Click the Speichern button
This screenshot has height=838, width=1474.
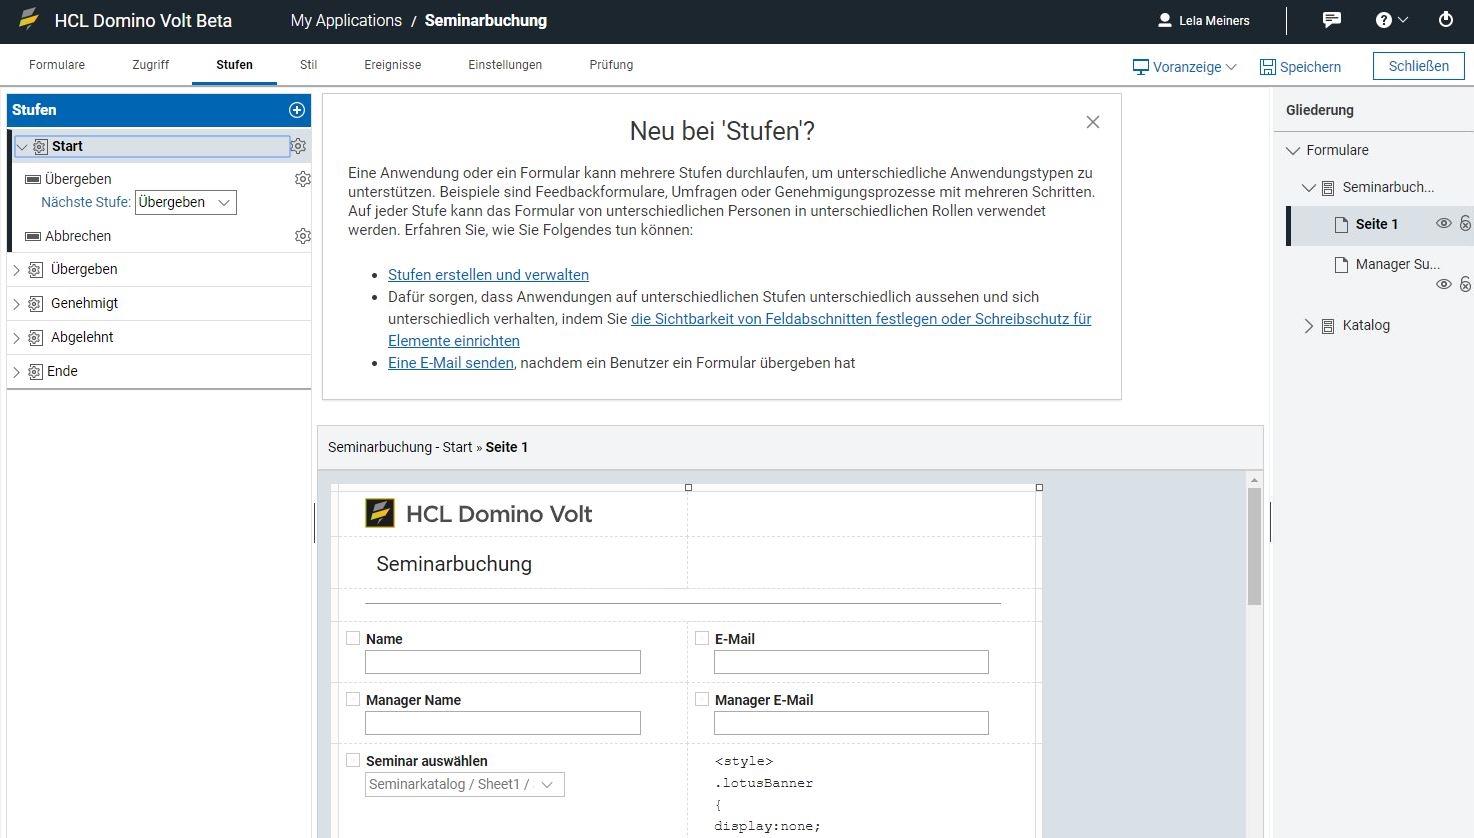1300,67
